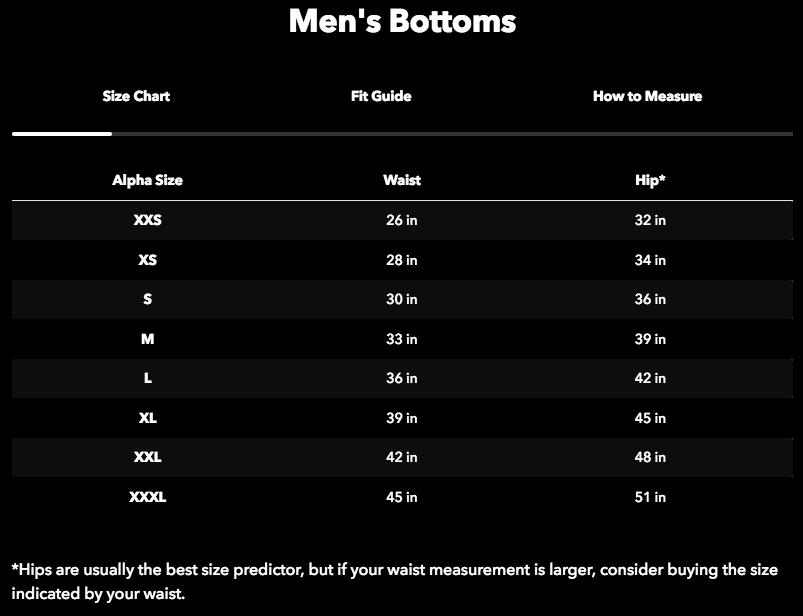Choose the M size row label
803x616 pixels.
[147, 339]
